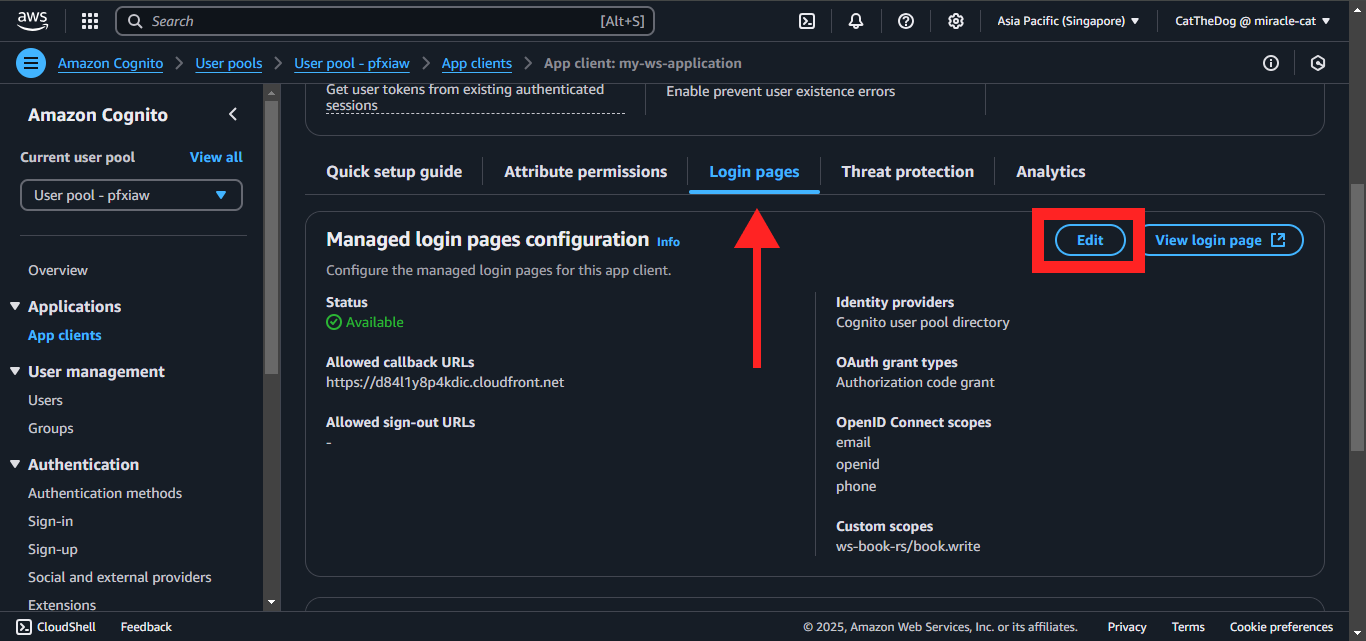Collapse the Authentication section
This screenshot has width=1366, height=641.
tap(15, 464)
